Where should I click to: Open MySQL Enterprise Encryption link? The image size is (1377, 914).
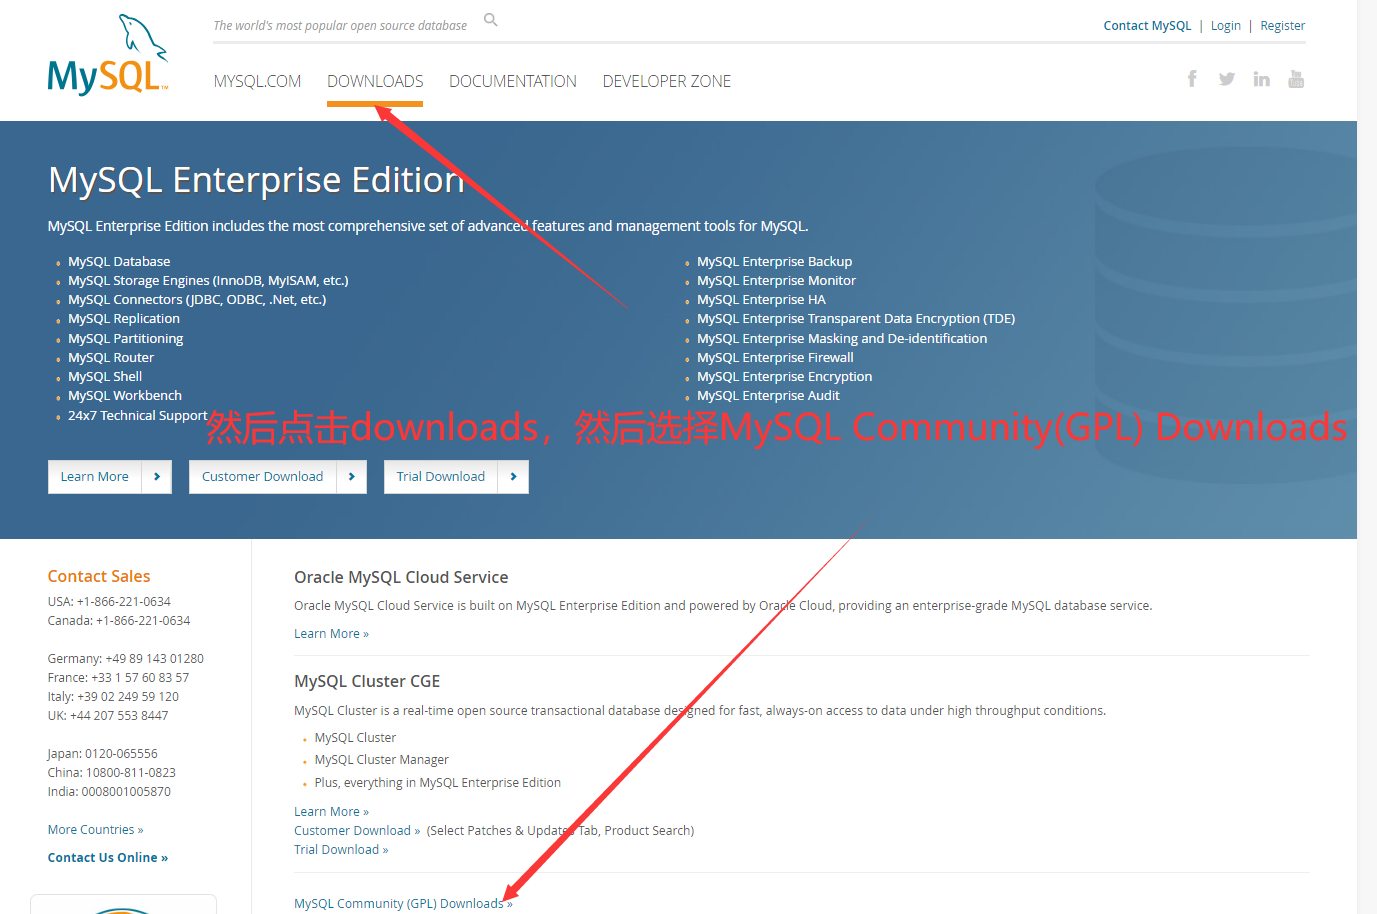click(x=785, y=377)
